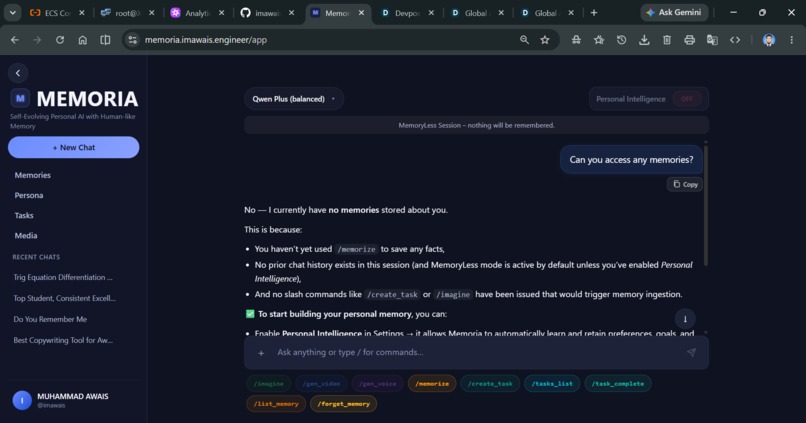The width and height of the screenshot is (806, 423).
Task: Insert the /create_task command chip
Action: [x=490, y=383]
